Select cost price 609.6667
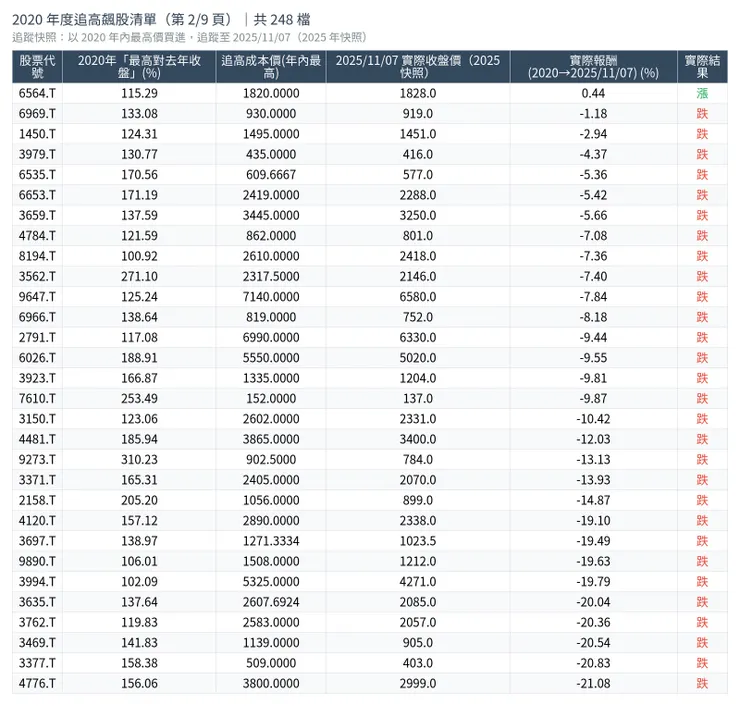This screenshot has width=740, height=706. [x=271, y=175]
